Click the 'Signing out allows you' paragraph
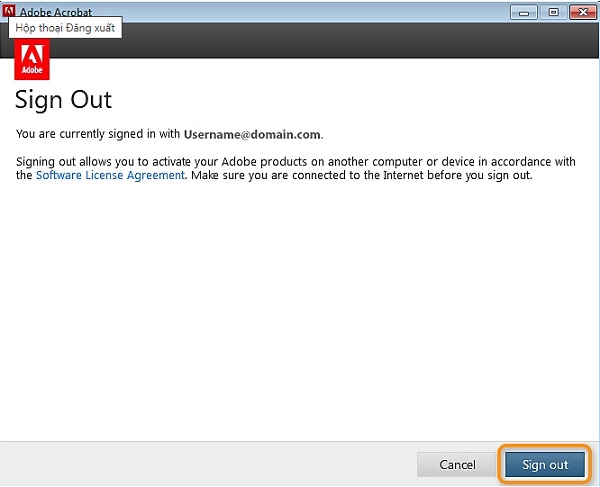 point(295,168)
